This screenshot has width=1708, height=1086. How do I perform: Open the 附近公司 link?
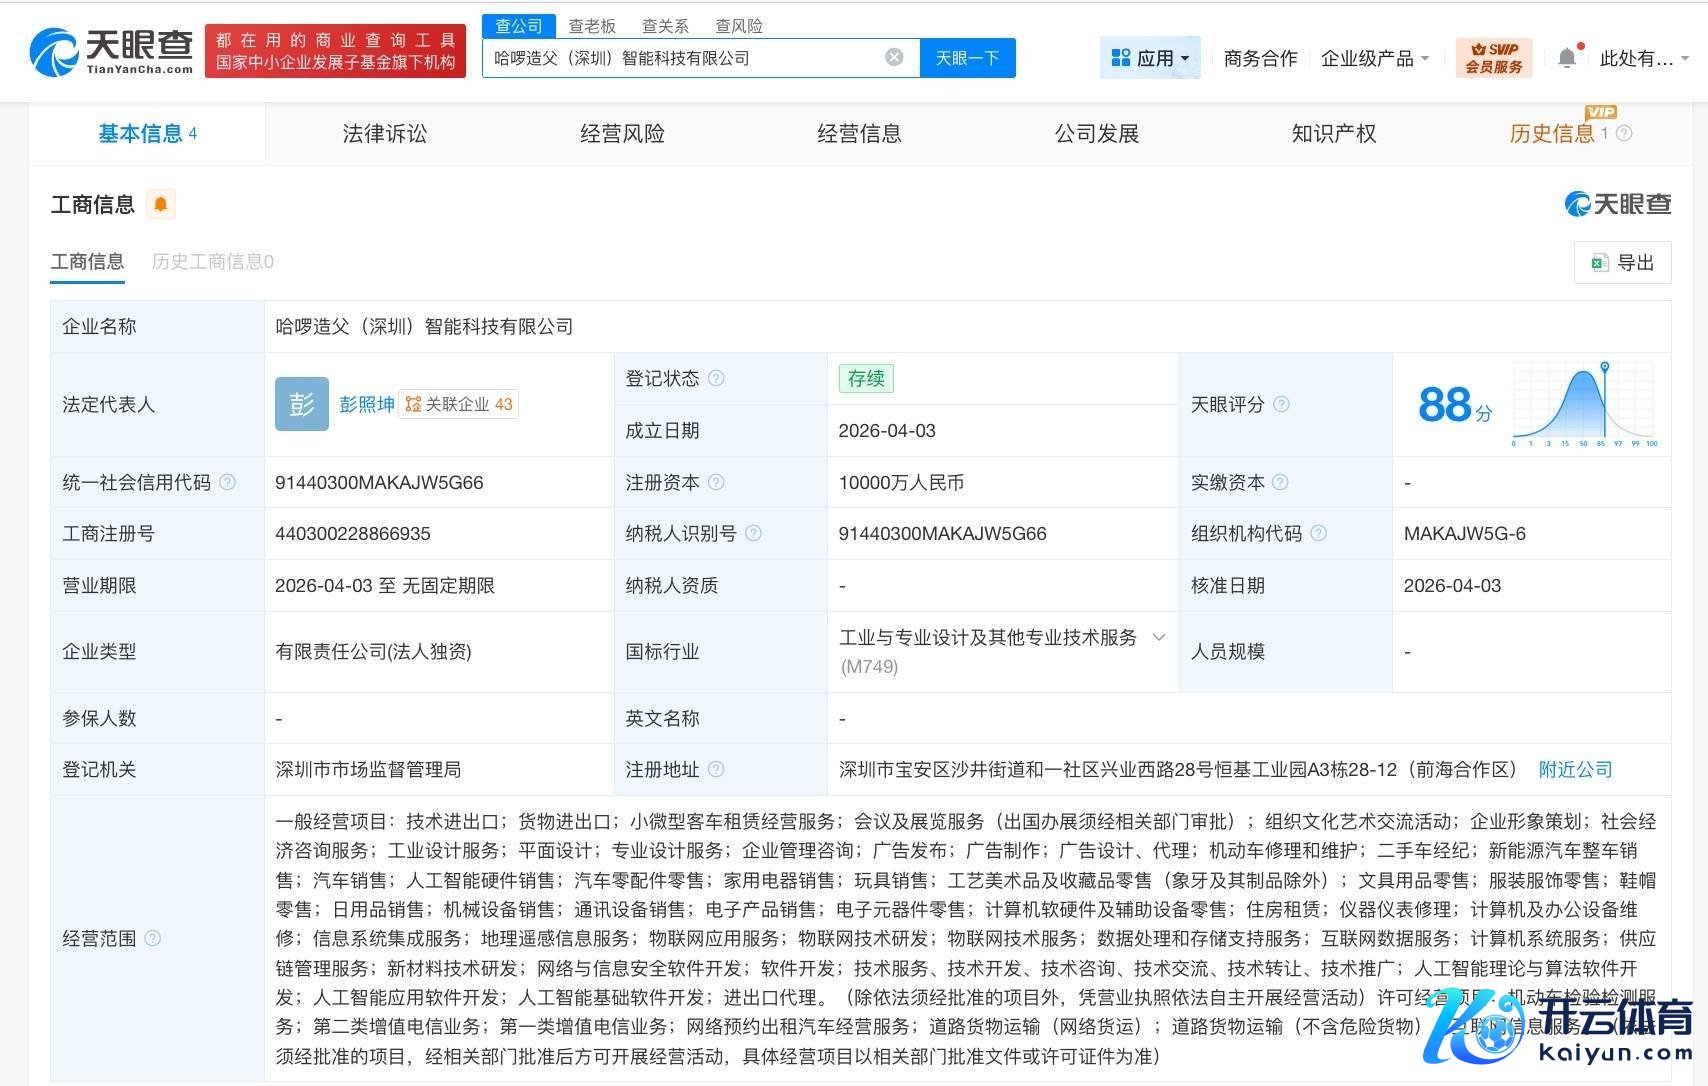coord(1575,769)
